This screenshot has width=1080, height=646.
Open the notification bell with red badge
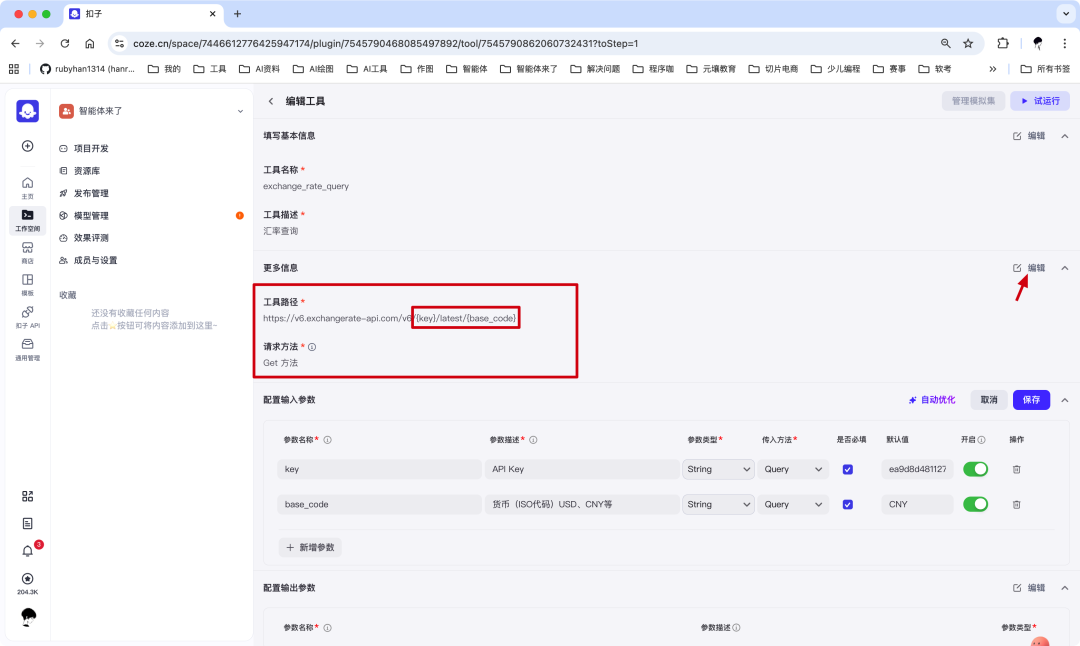(x=27, y=550)
